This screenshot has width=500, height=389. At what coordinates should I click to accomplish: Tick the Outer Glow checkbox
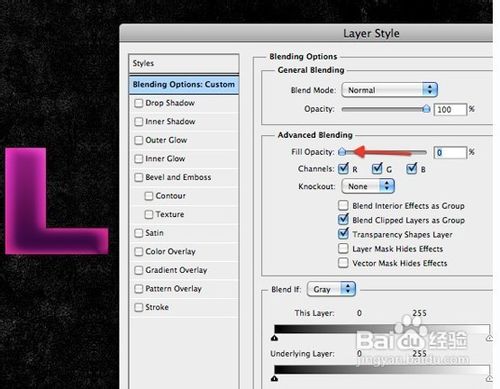pos(138,140)
